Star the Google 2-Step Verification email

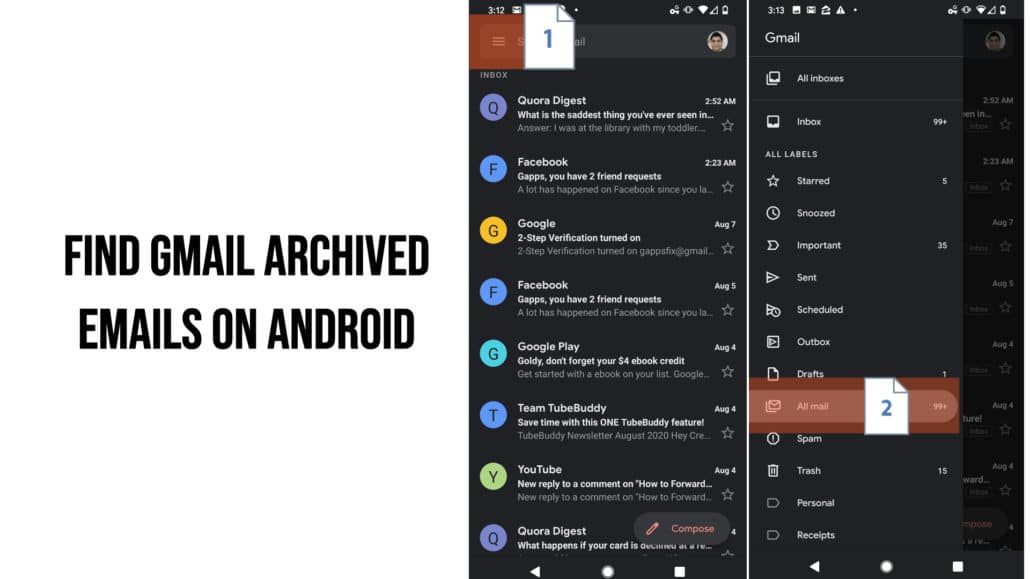click(727, 248)
